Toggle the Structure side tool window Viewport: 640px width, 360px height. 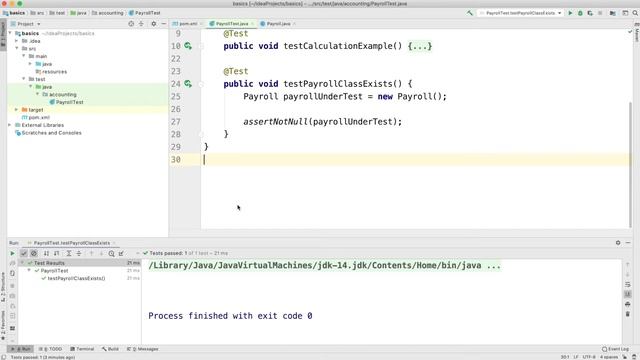pos(3,287)
